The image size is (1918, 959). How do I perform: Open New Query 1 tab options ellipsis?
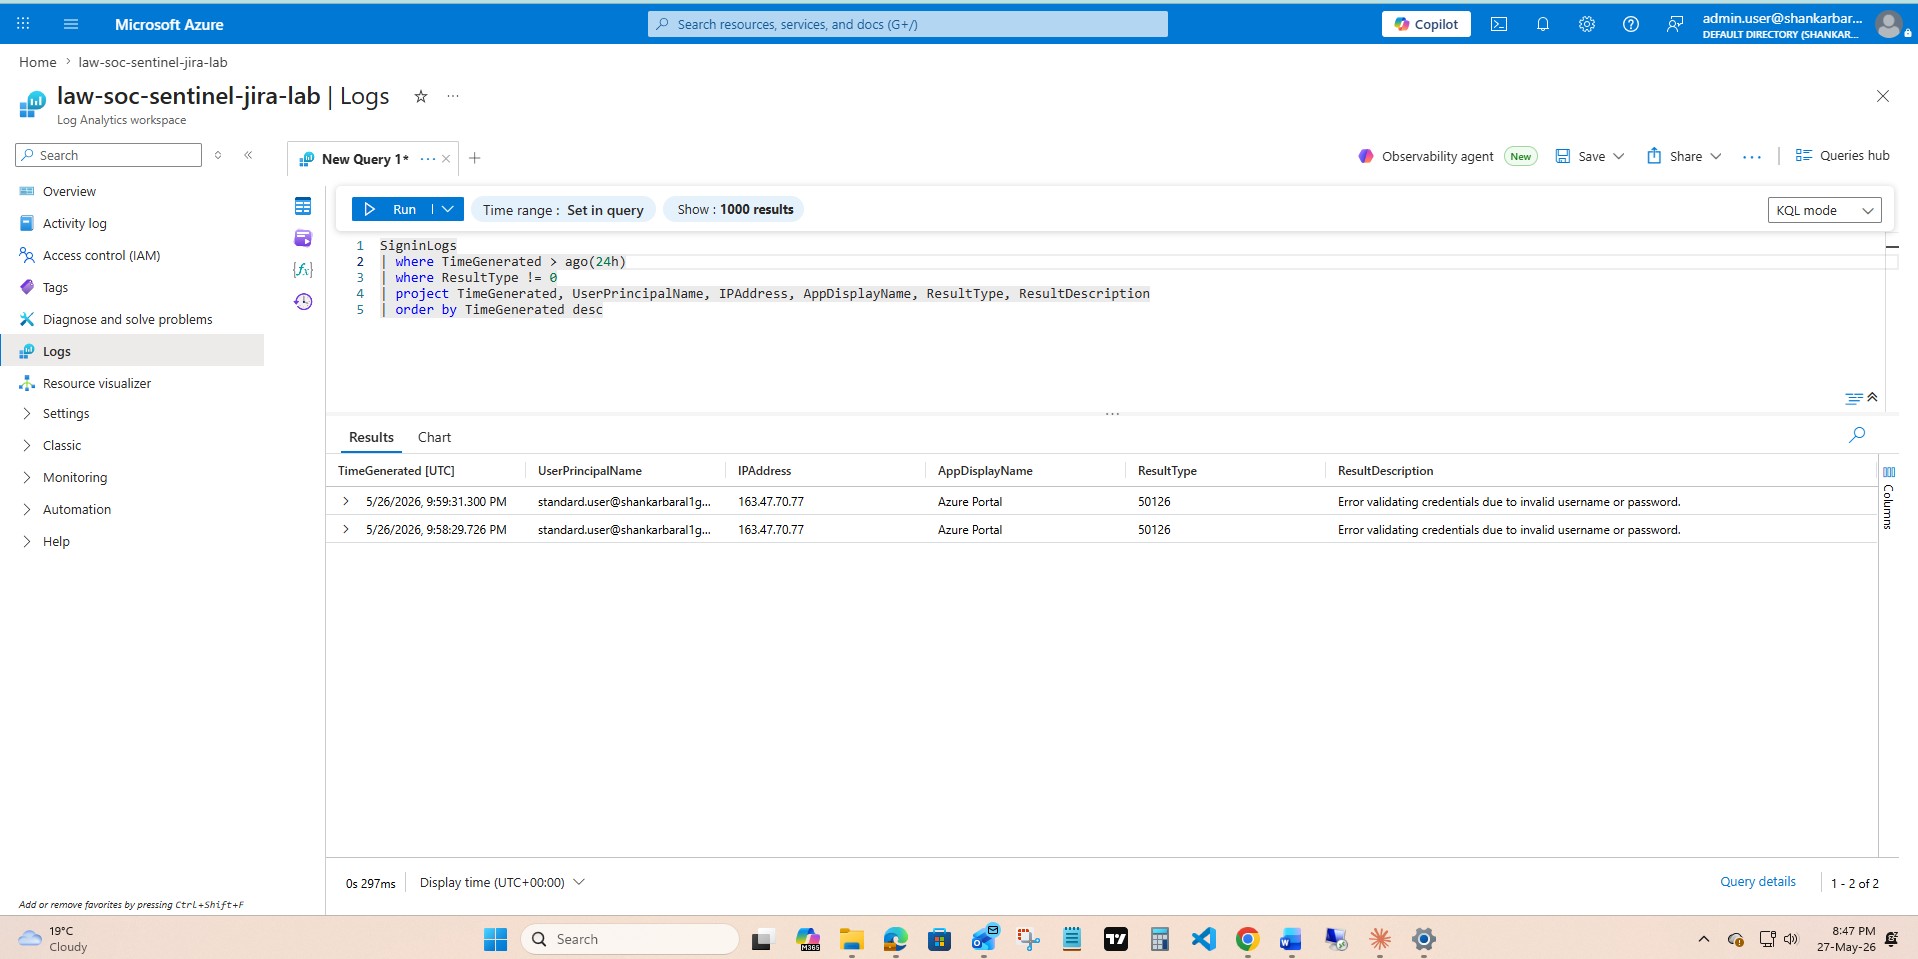pos(428,159)
